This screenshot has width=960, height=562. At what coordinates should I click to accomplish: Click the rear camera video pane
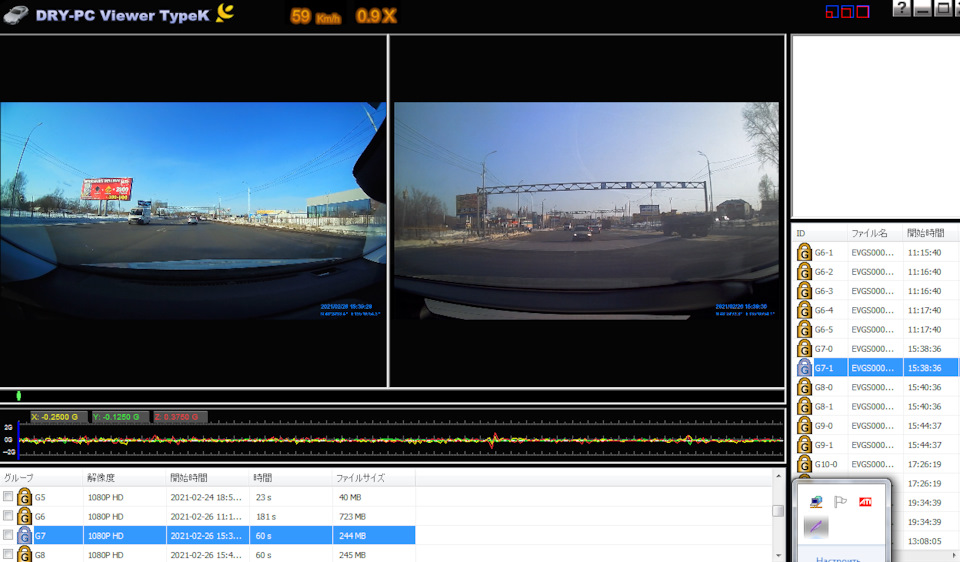[x=587, y=210]
